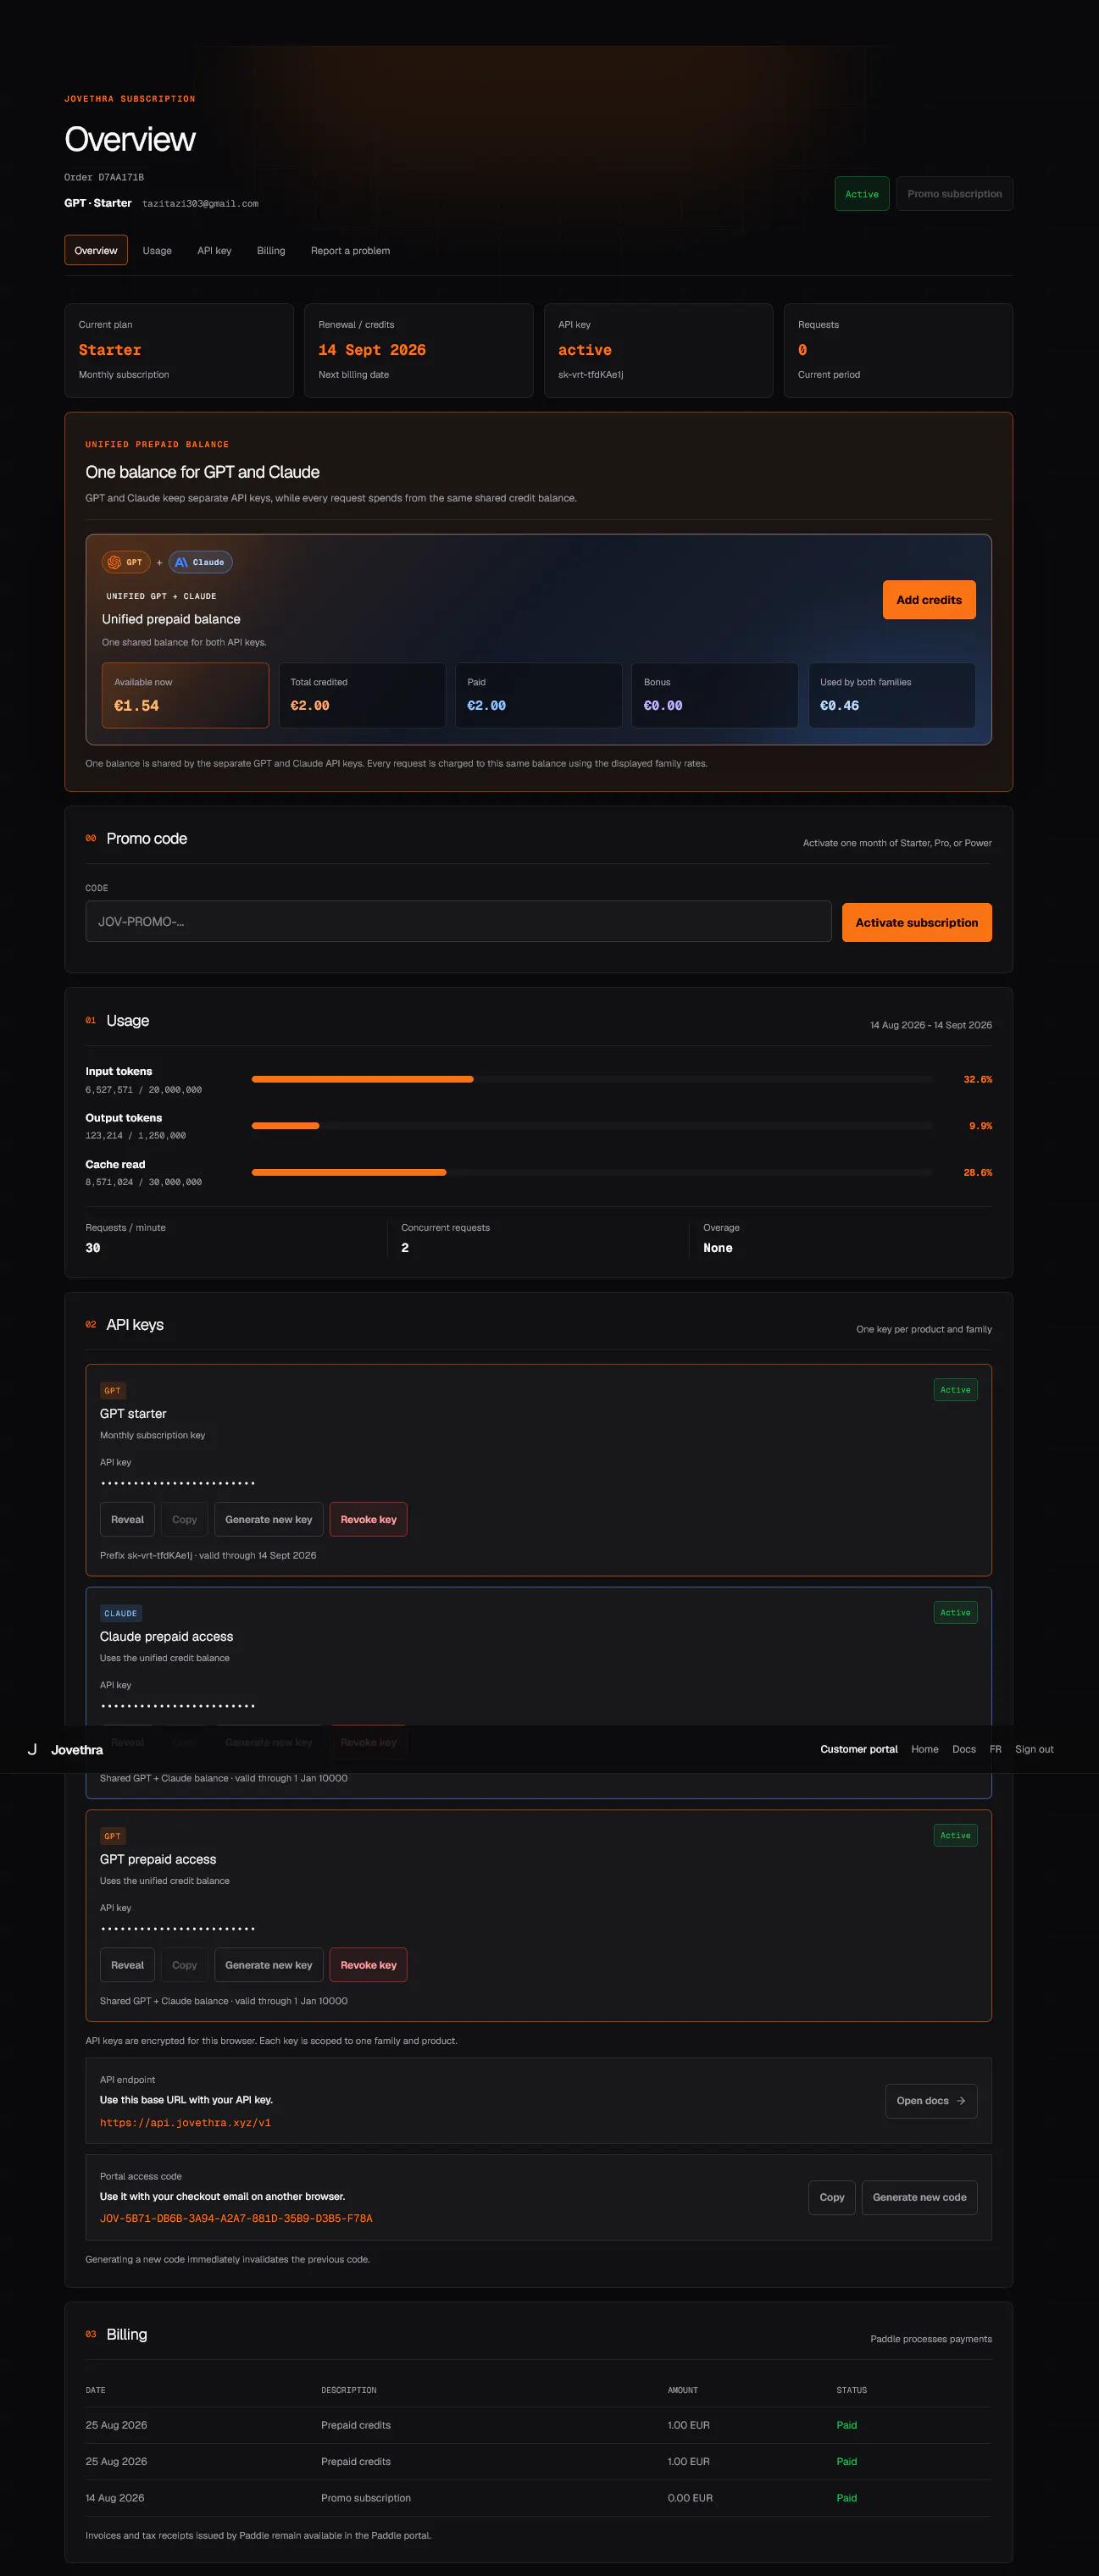Click Activate subscription button

(x=917, y=922)
